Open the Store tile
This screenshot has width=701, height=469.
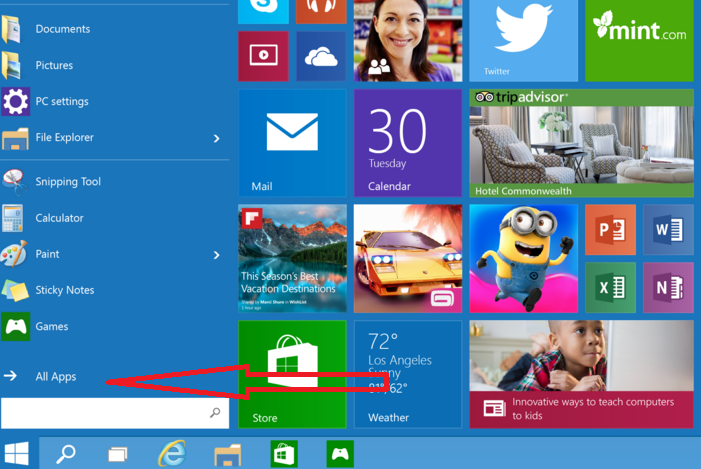(x=292, y=374)
